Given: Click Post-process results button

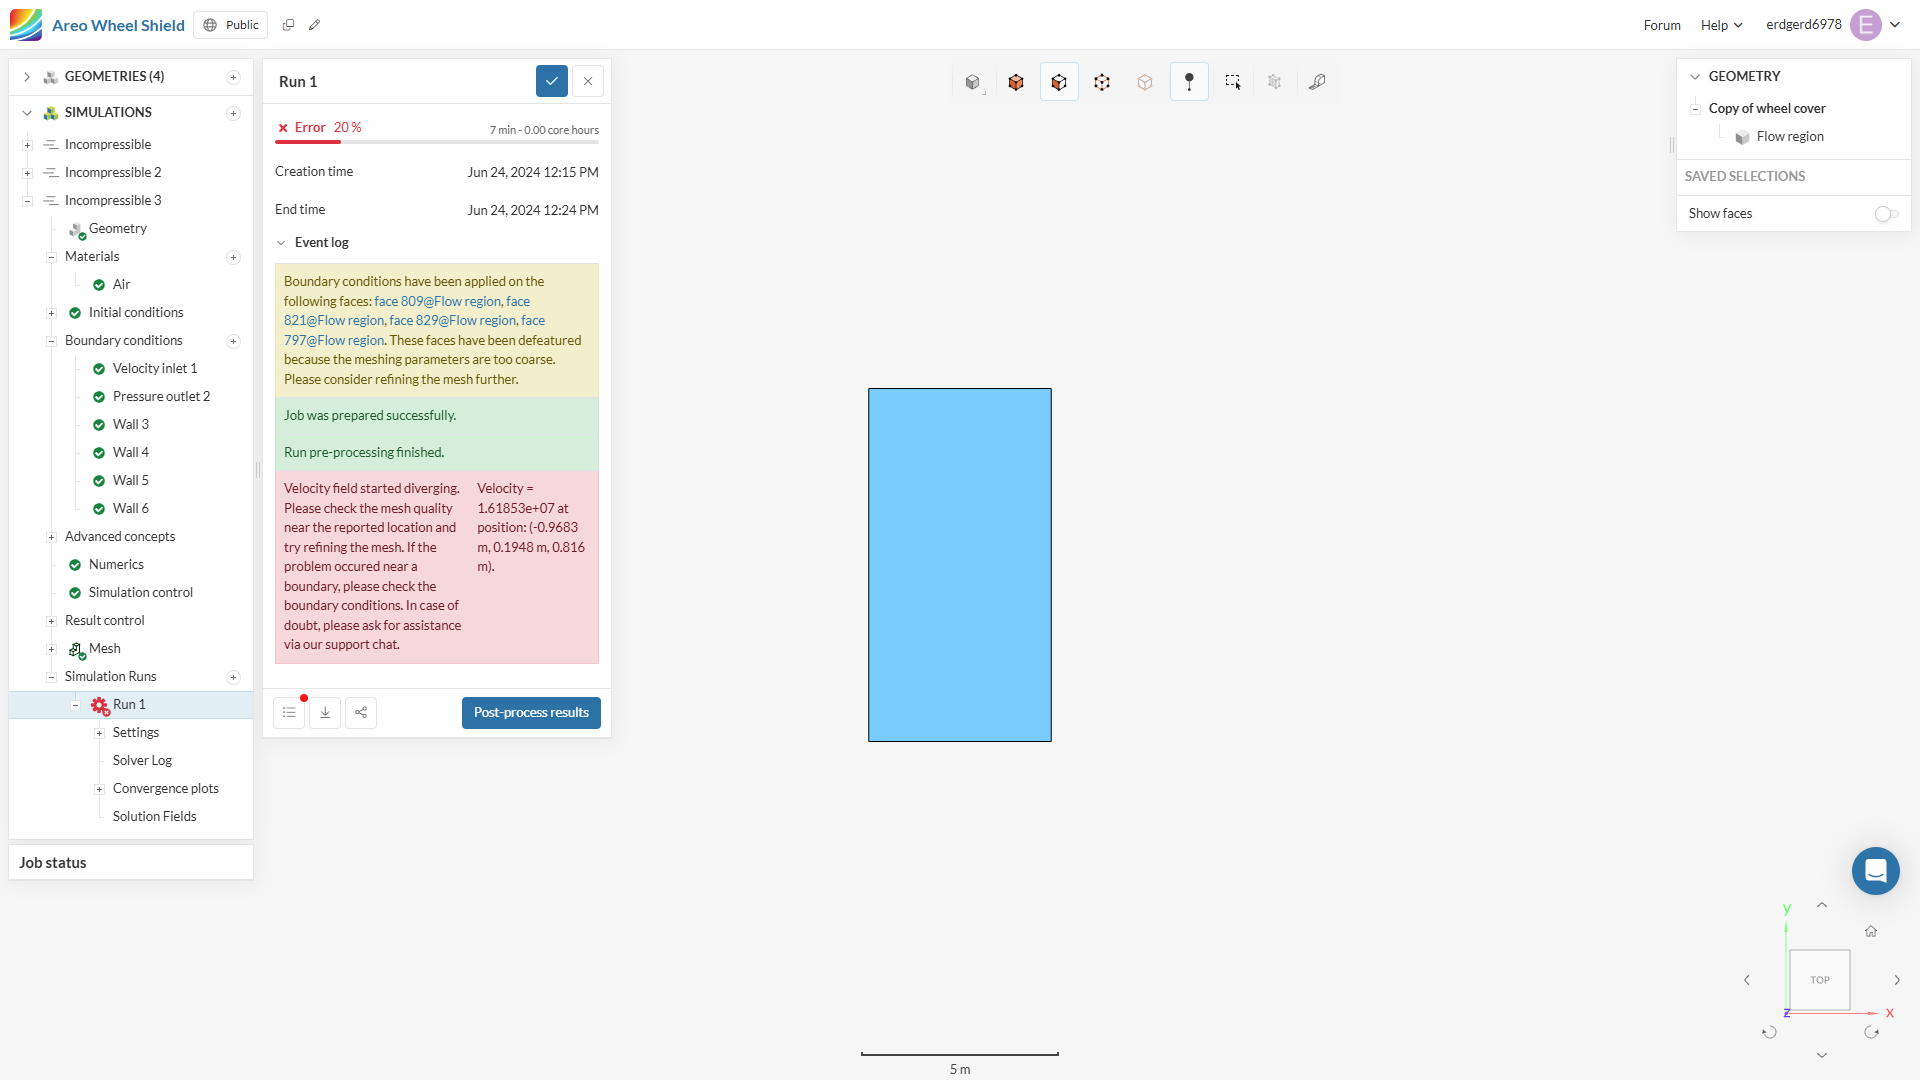Looking at the screenshot, I should point(531,713).
